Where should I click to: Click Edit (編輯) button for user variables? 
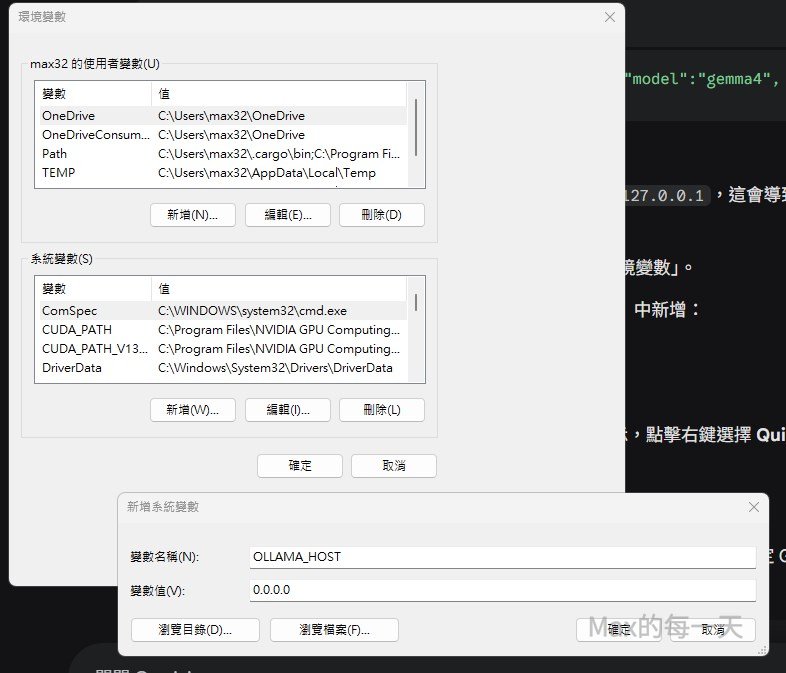289,215
